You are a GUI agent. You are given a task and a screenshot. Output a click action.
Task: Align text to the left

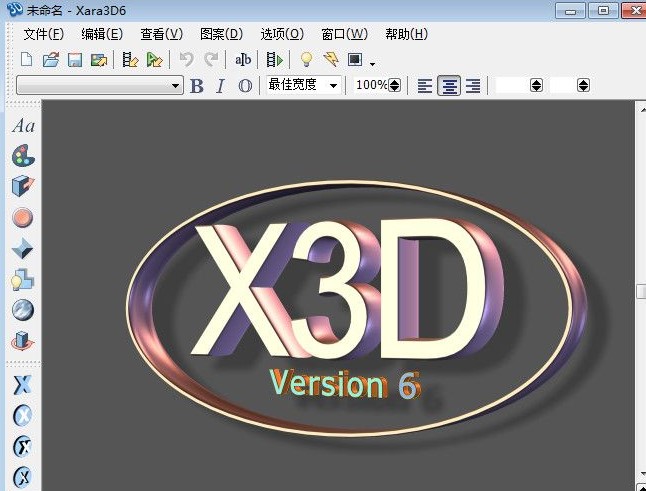click(x=425, y=86)
